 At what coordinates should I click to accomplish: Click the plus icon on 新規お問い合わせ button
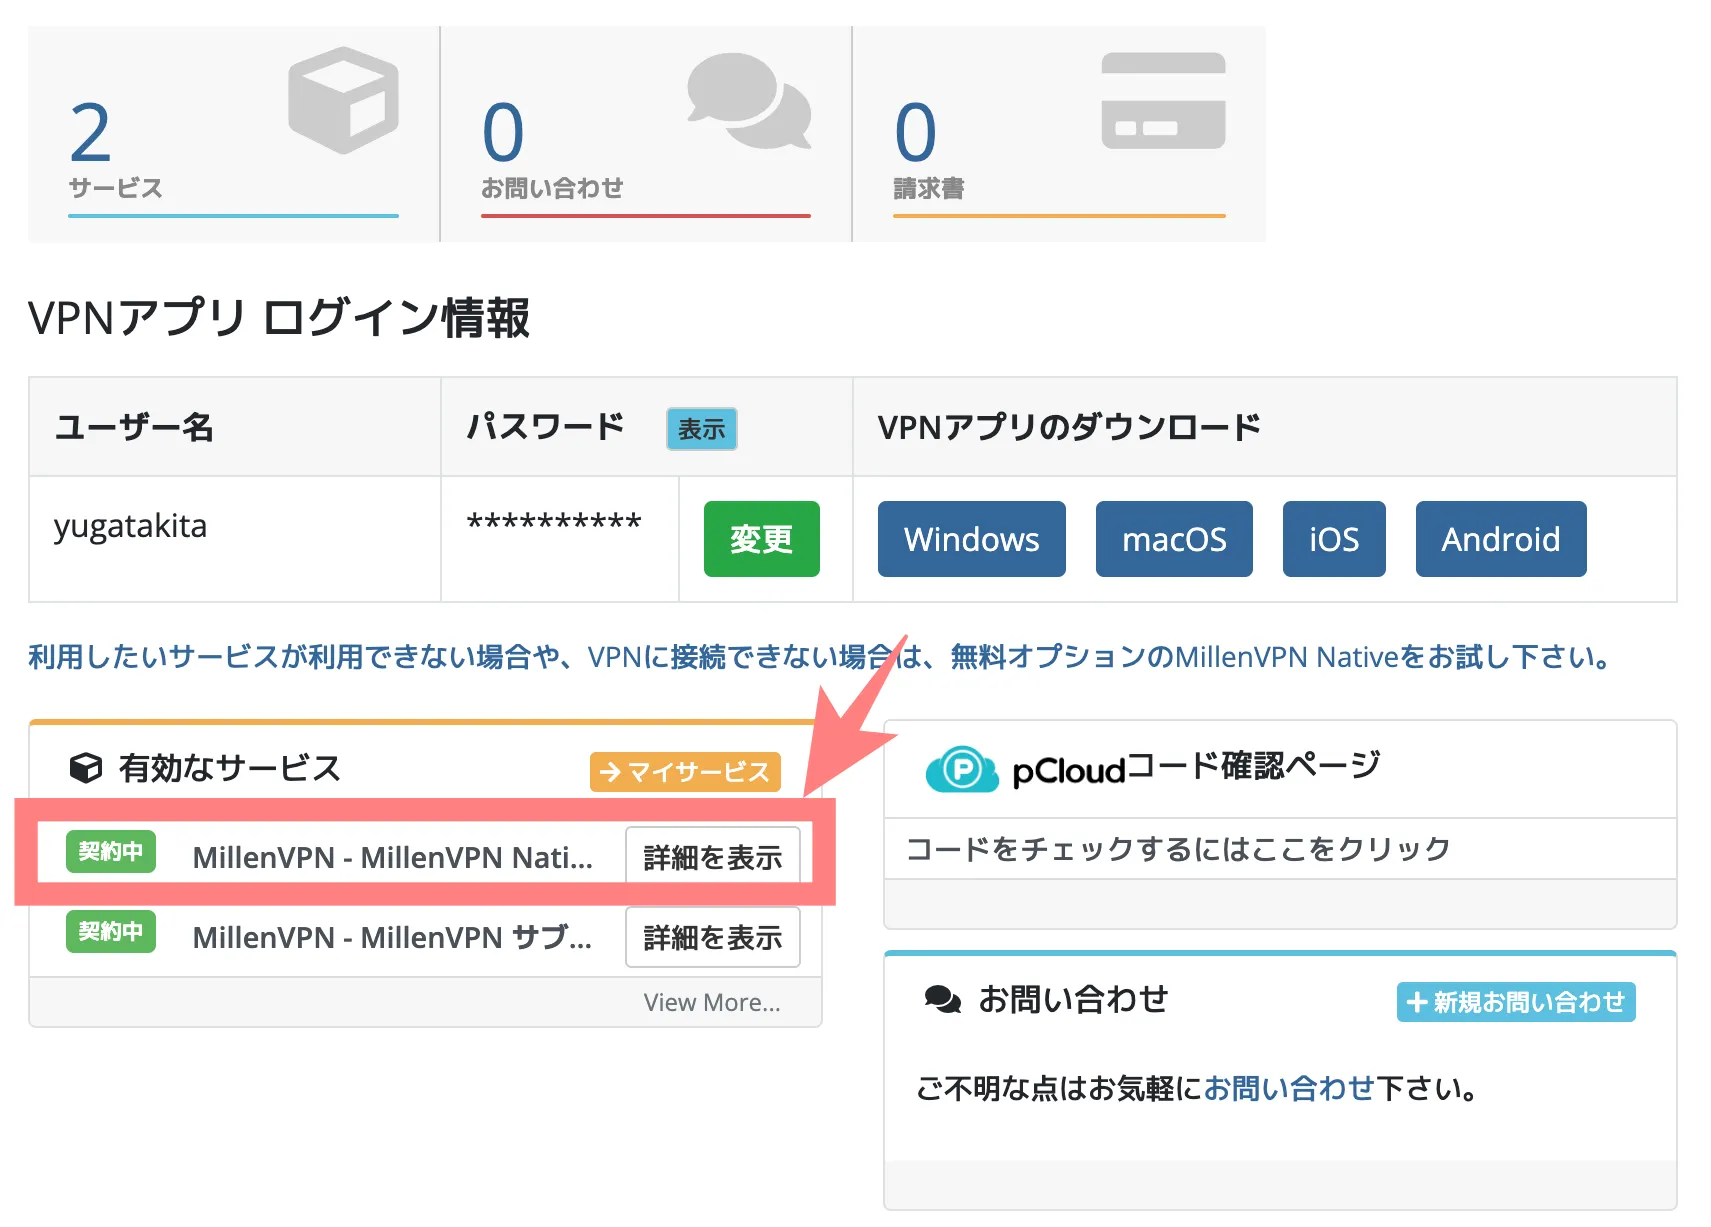[1416, 1001]
